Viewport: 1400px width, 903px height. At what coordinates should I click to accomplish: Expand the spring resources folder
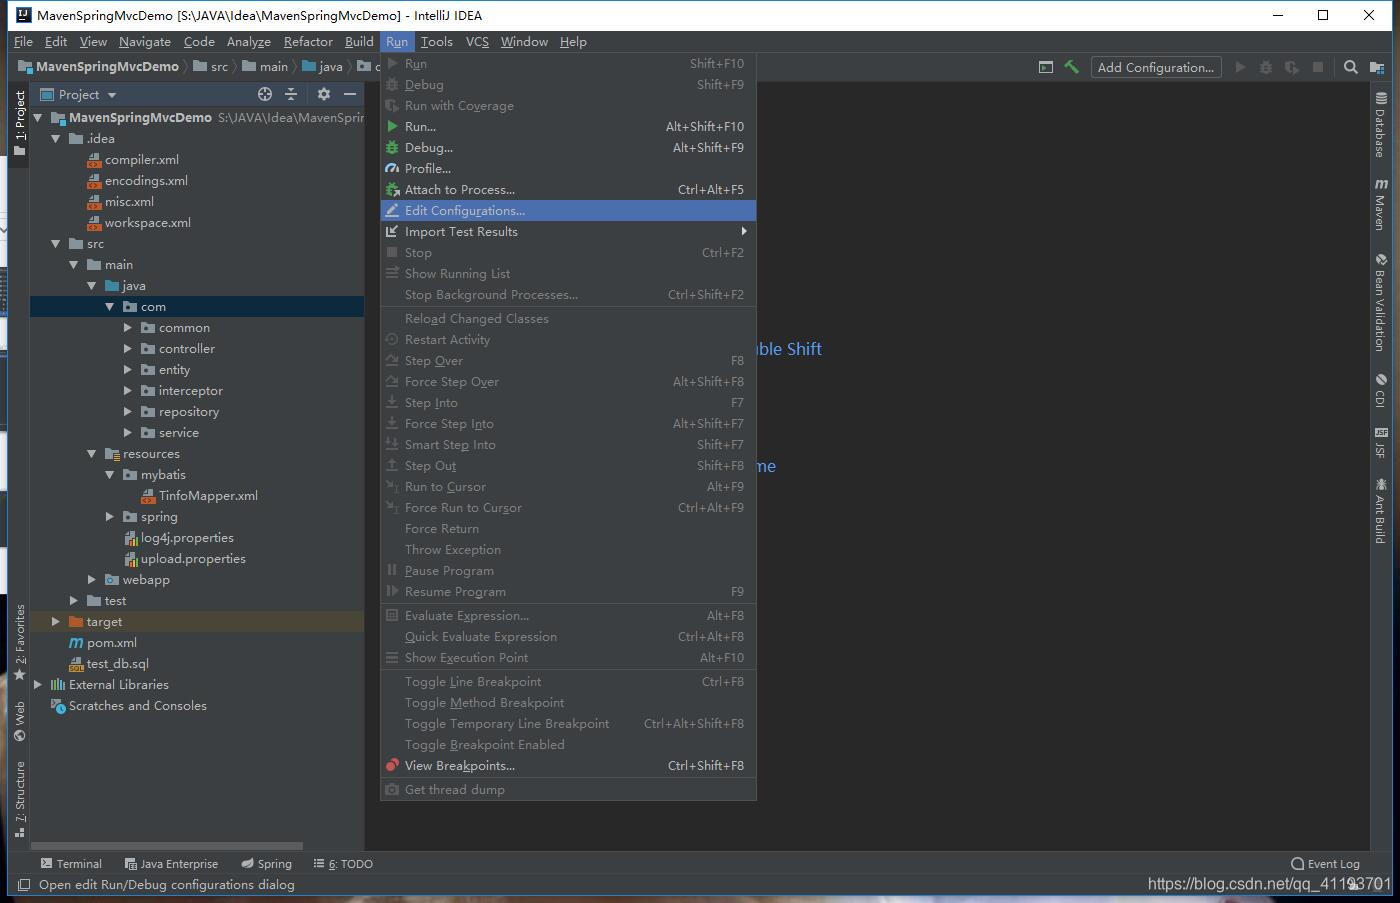(110, 517)
